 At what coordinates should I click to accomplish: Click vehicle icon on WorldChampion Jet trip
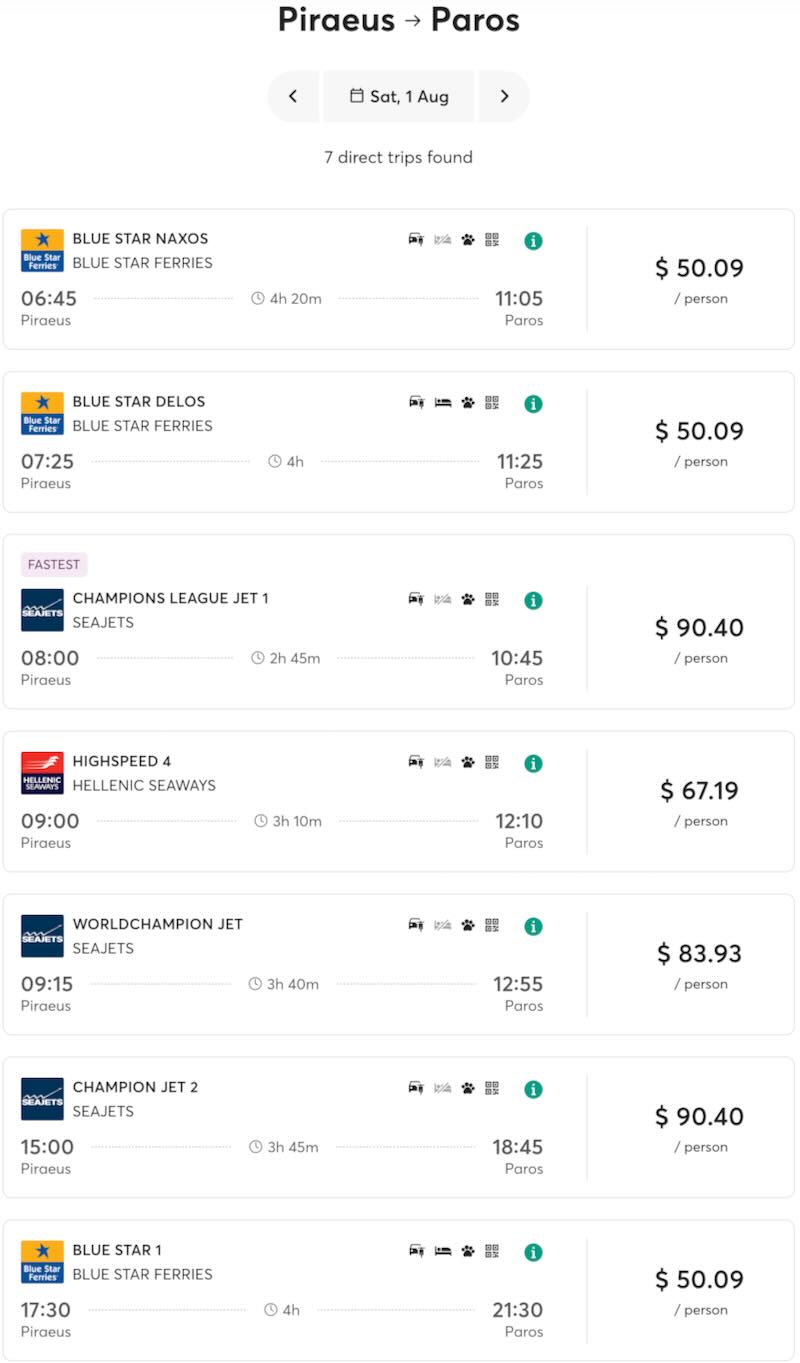pyautogui.click(x=416, y=925)
